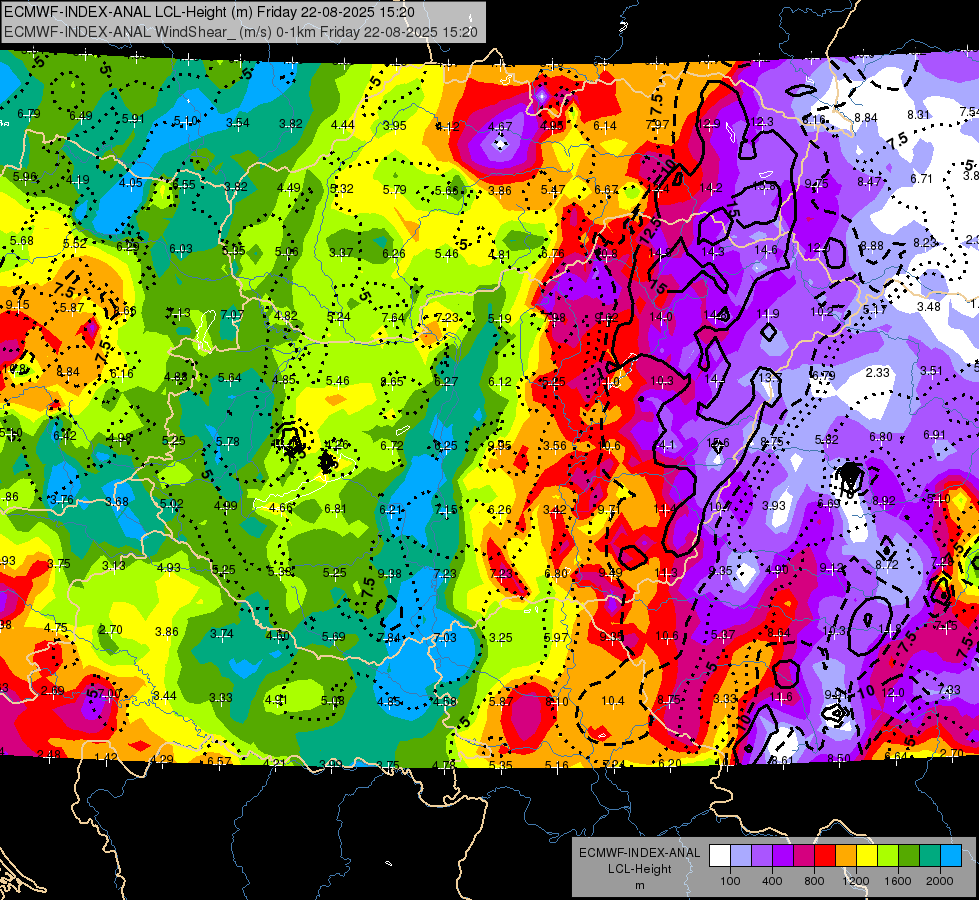Click the wind shear value 6.91
979x900 pixels.
pos(934,434)
